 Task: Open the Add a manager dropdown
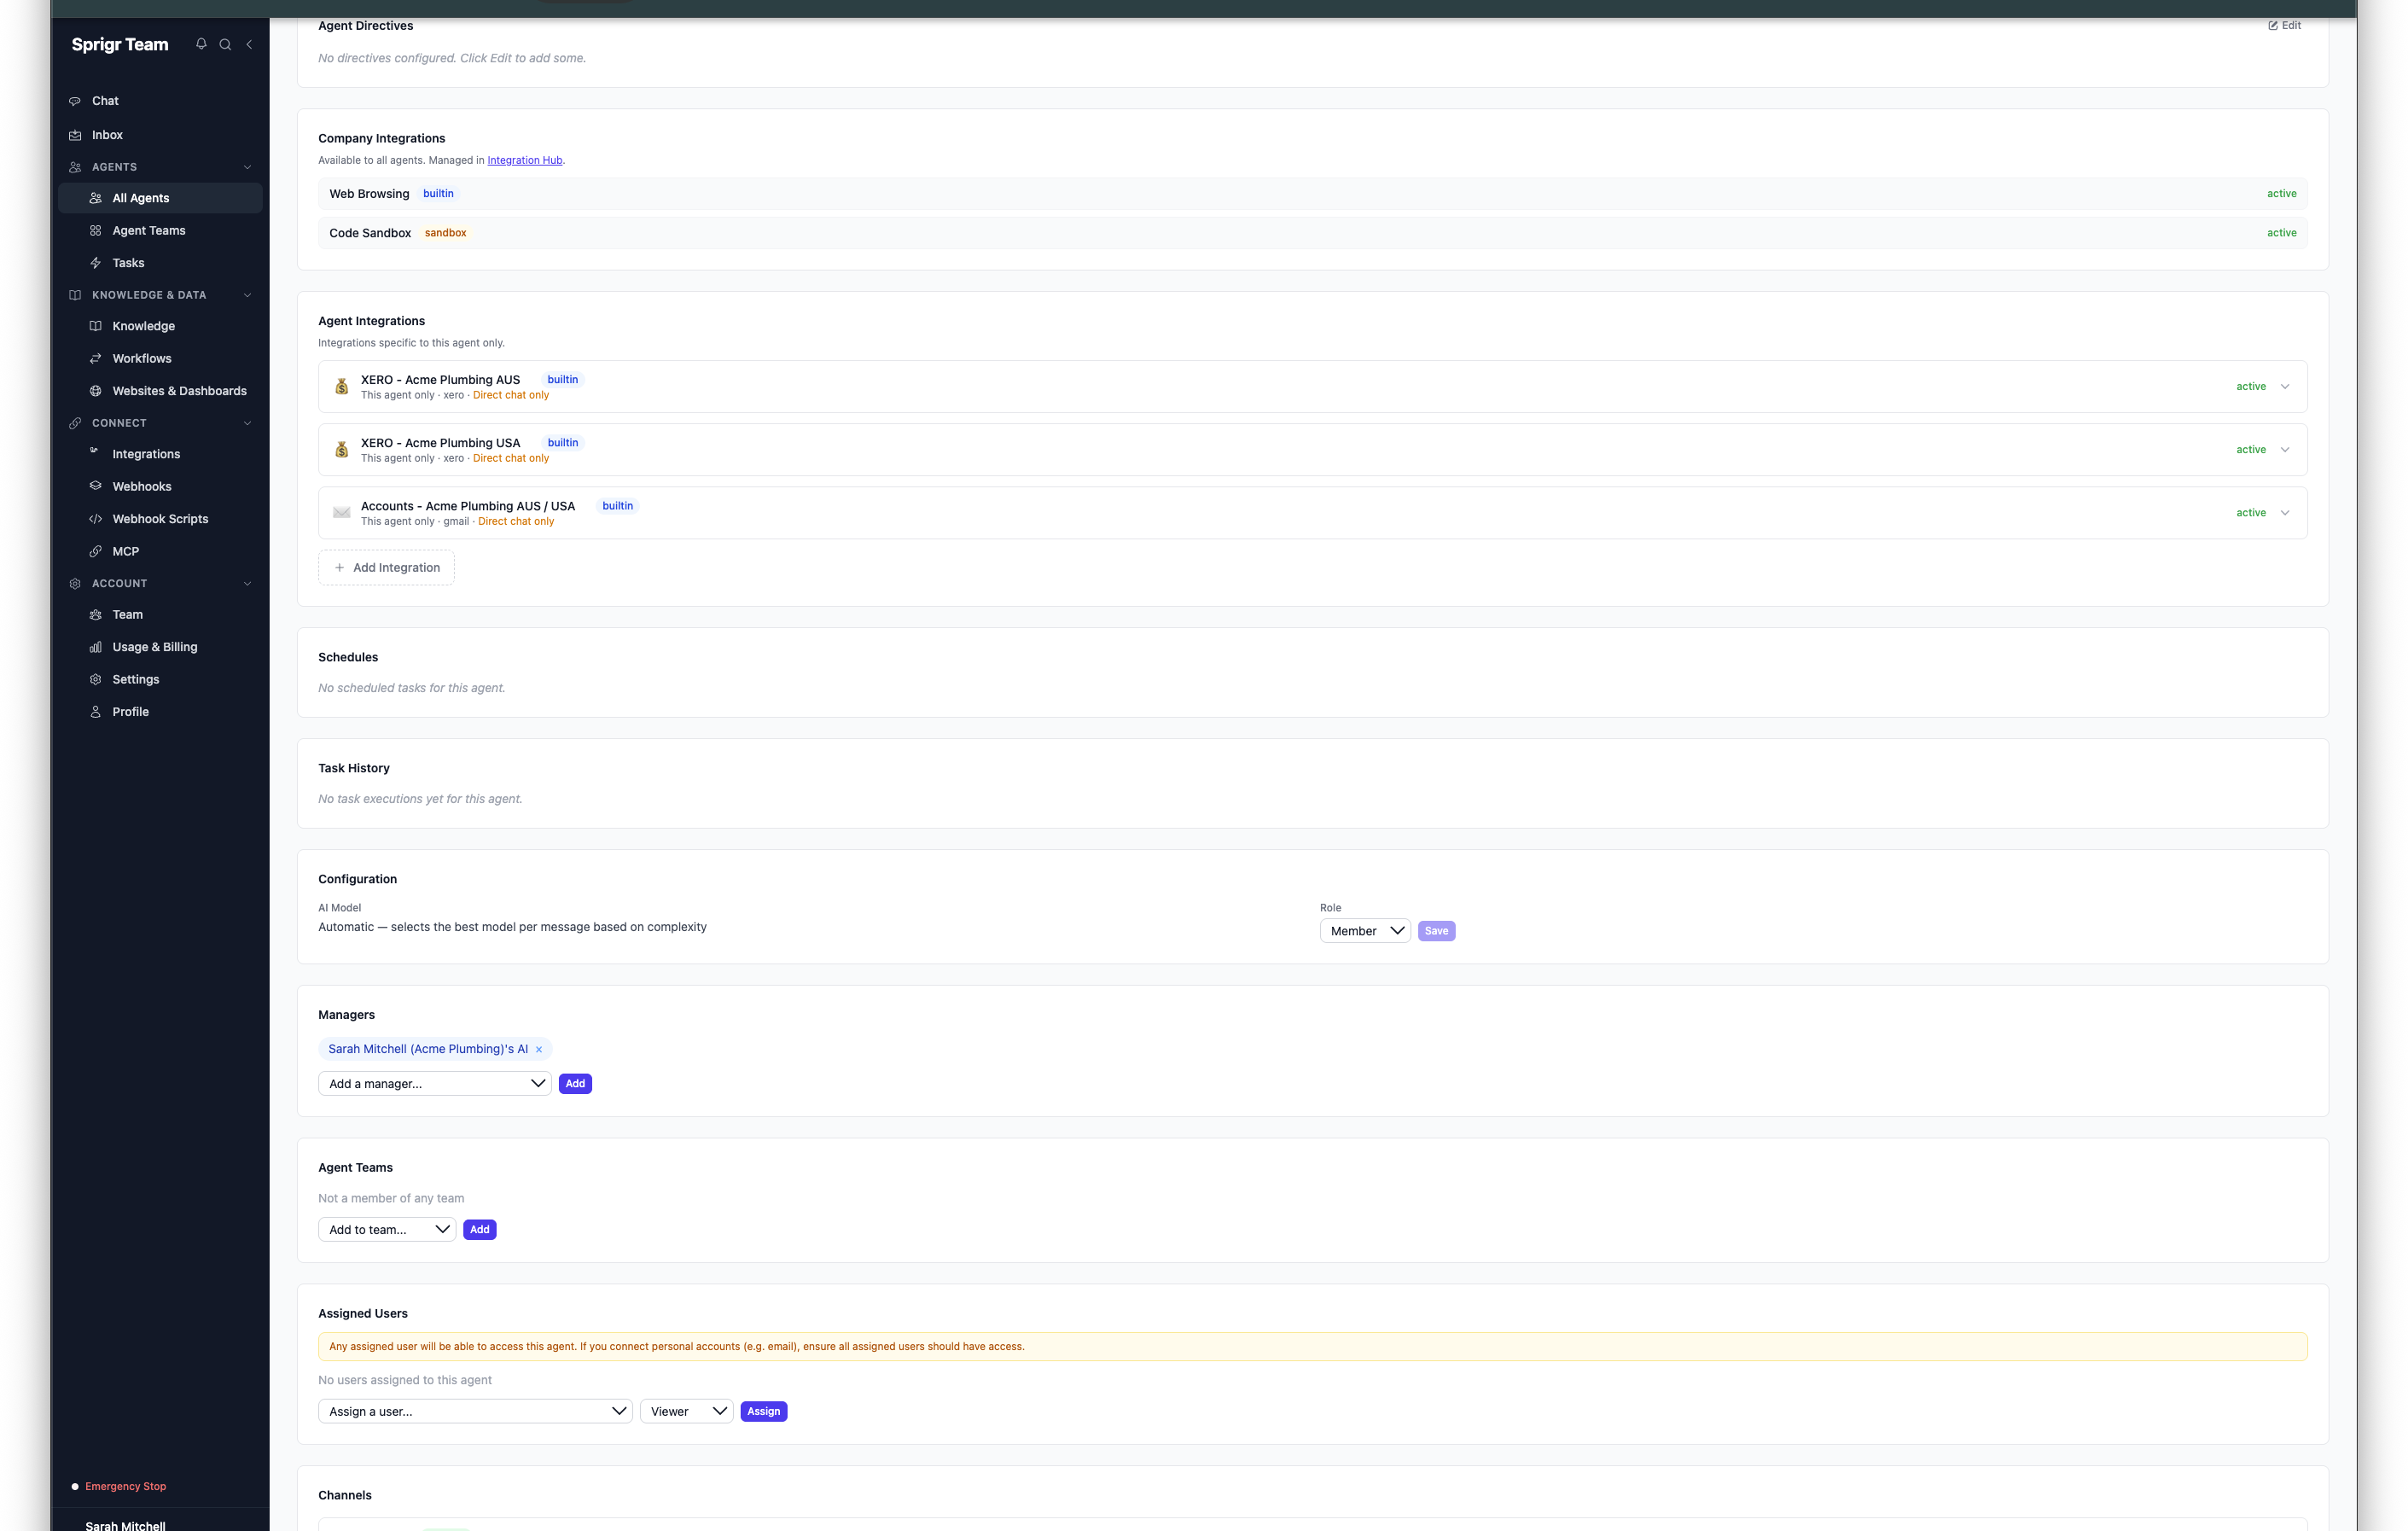(x=434, y=1083)
